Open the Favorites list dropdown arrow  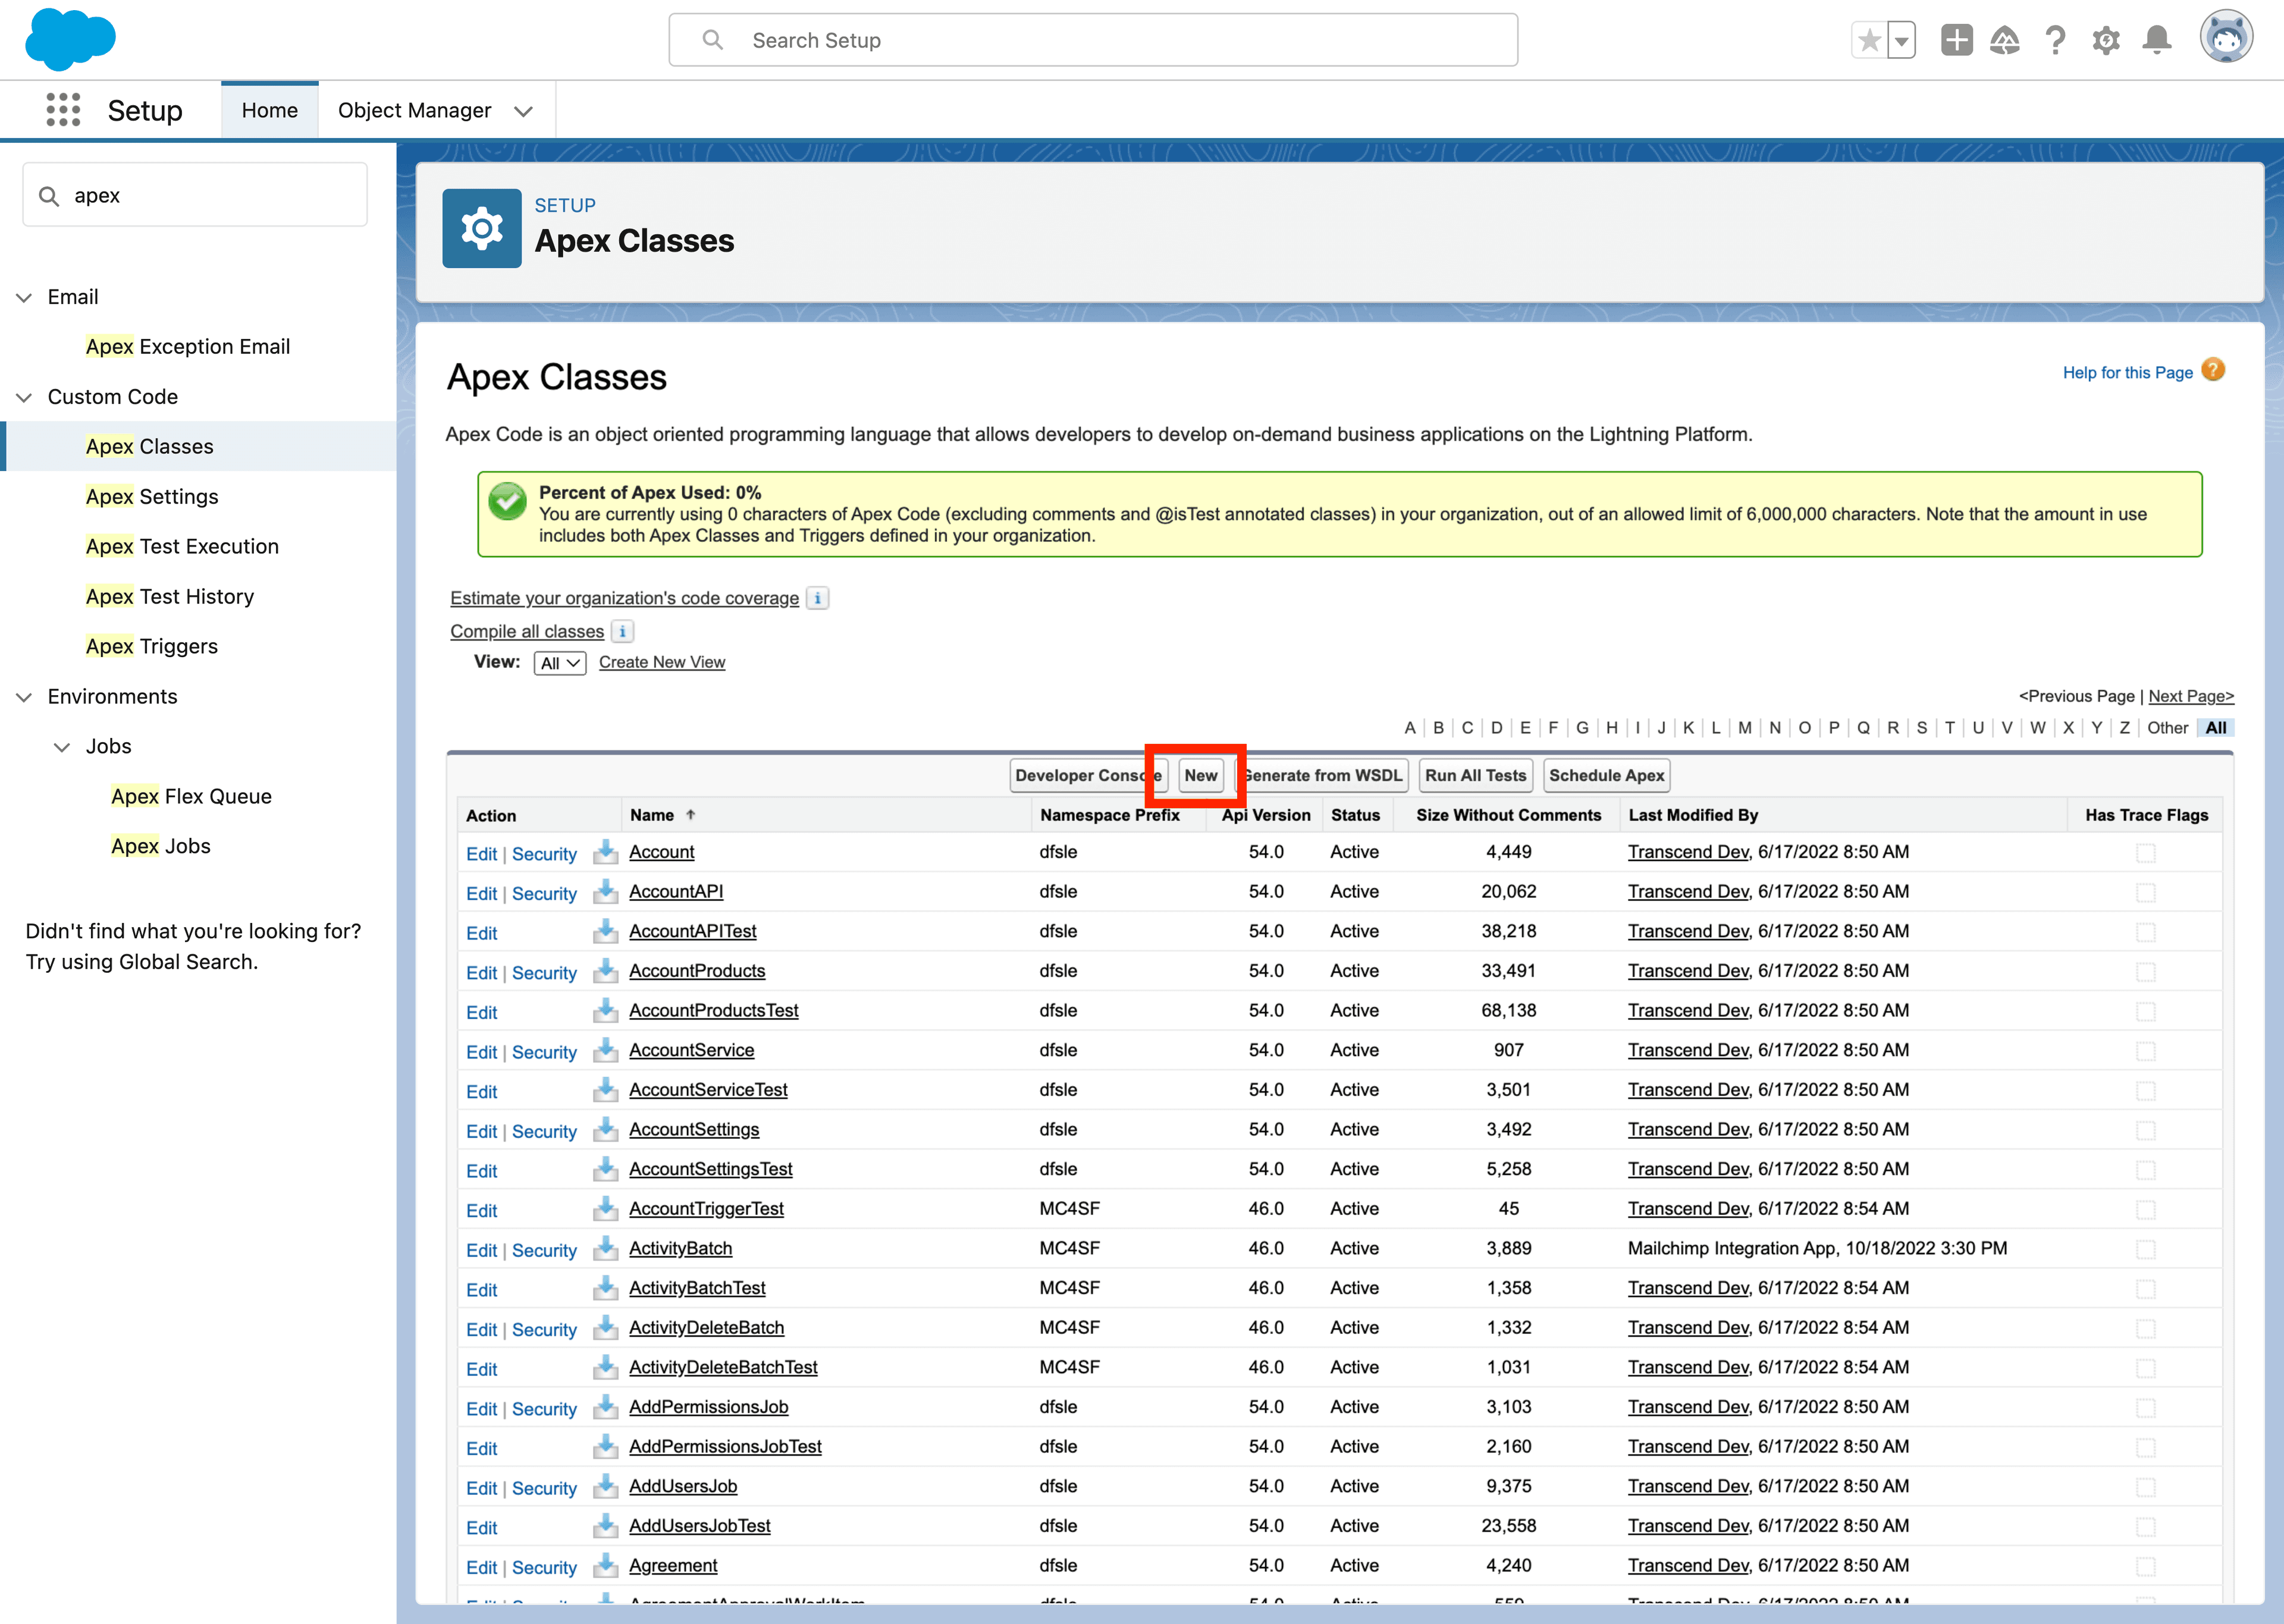click(x=1901, y=41)
